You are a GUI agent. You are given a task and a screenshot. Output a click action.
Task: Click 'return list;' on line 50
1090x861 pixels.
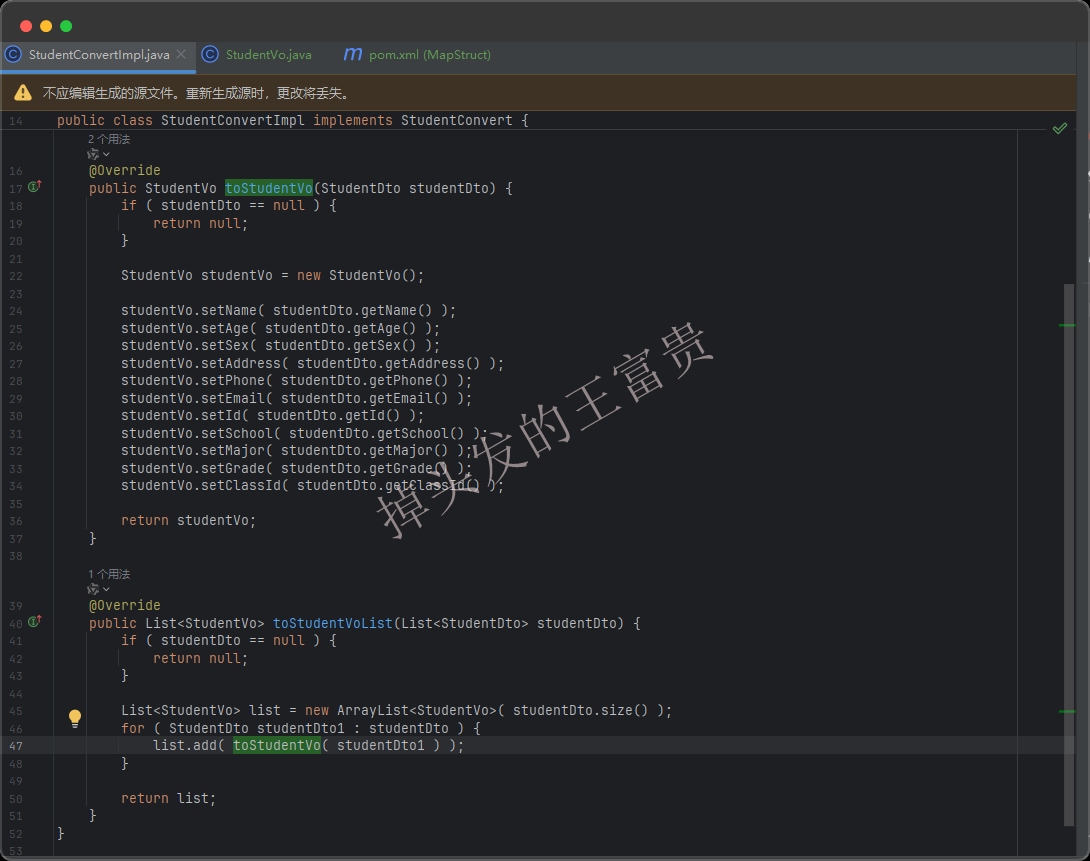click(x=168, y=798)
